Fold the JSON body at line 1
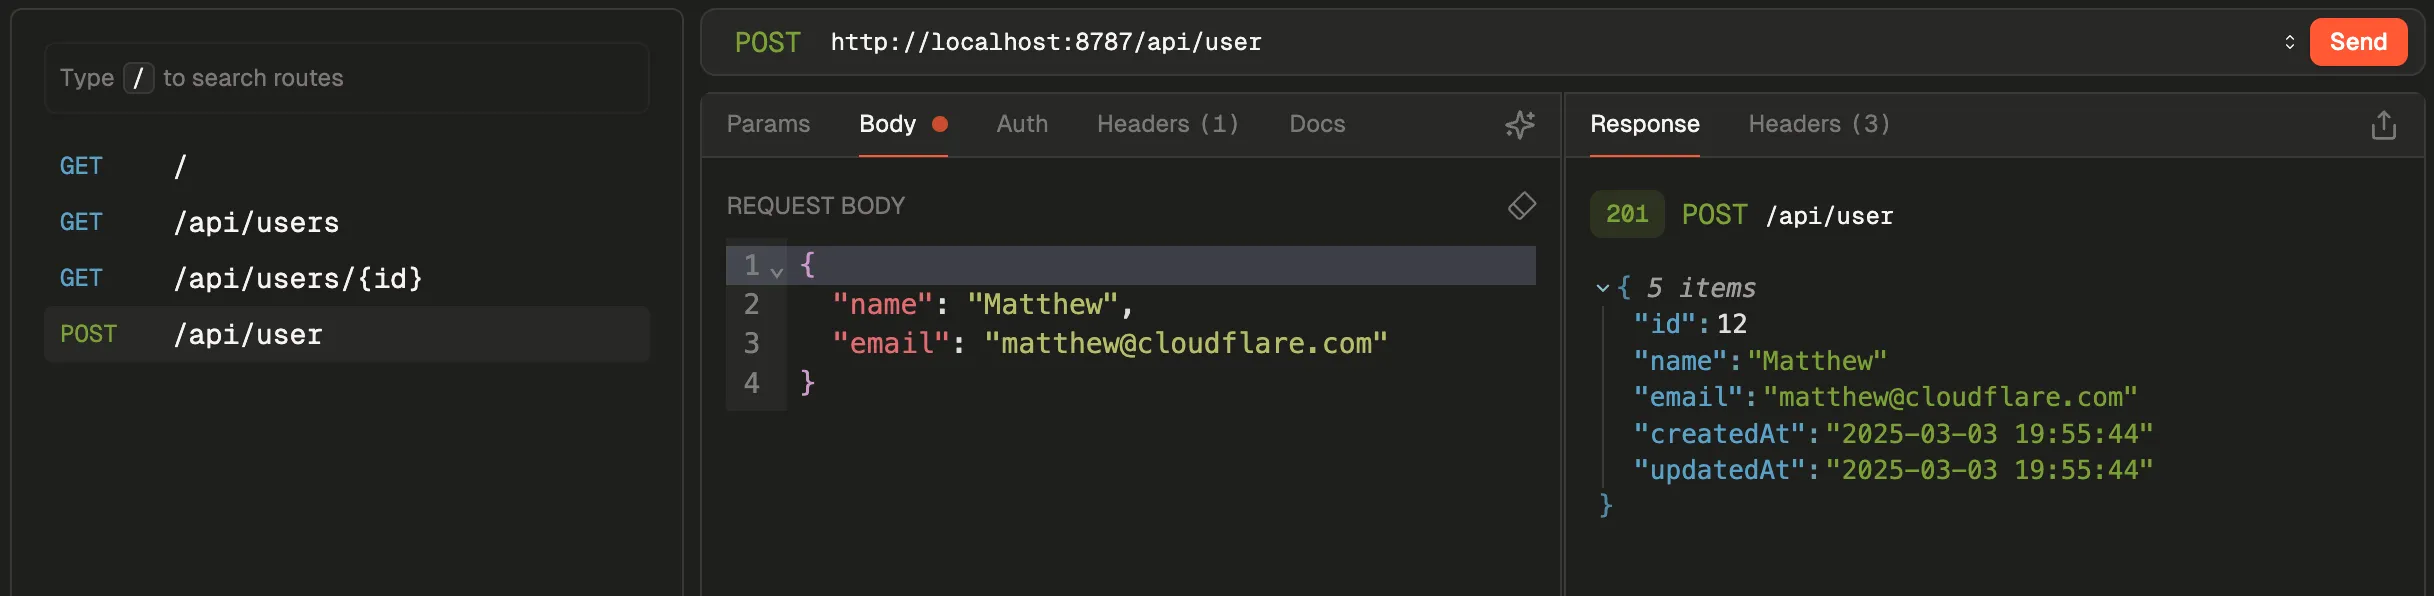The height and width of the screenshot is (596, 2434). coord(776,270)
